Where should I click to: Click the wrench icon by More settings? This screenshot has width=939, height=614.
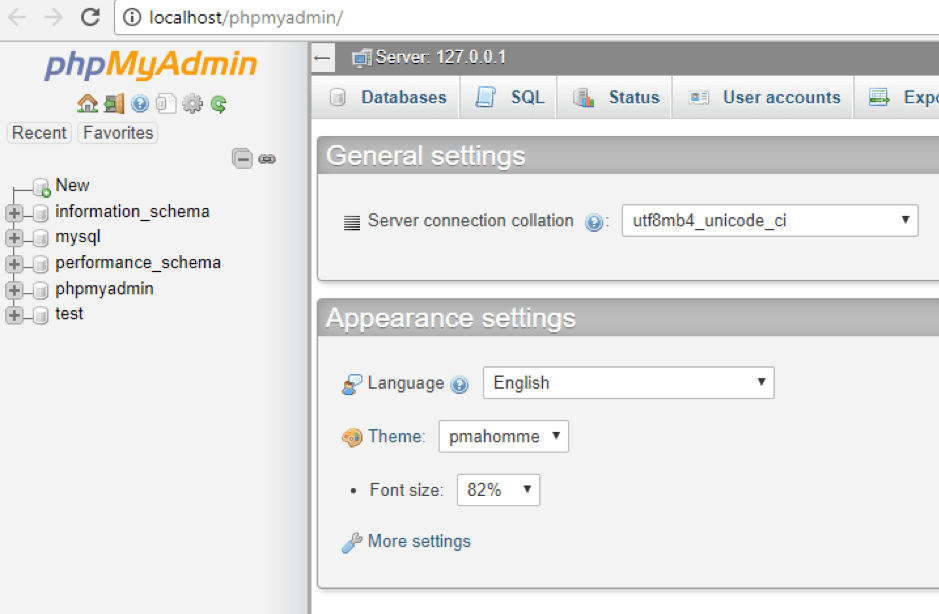[x=352, y=541]
